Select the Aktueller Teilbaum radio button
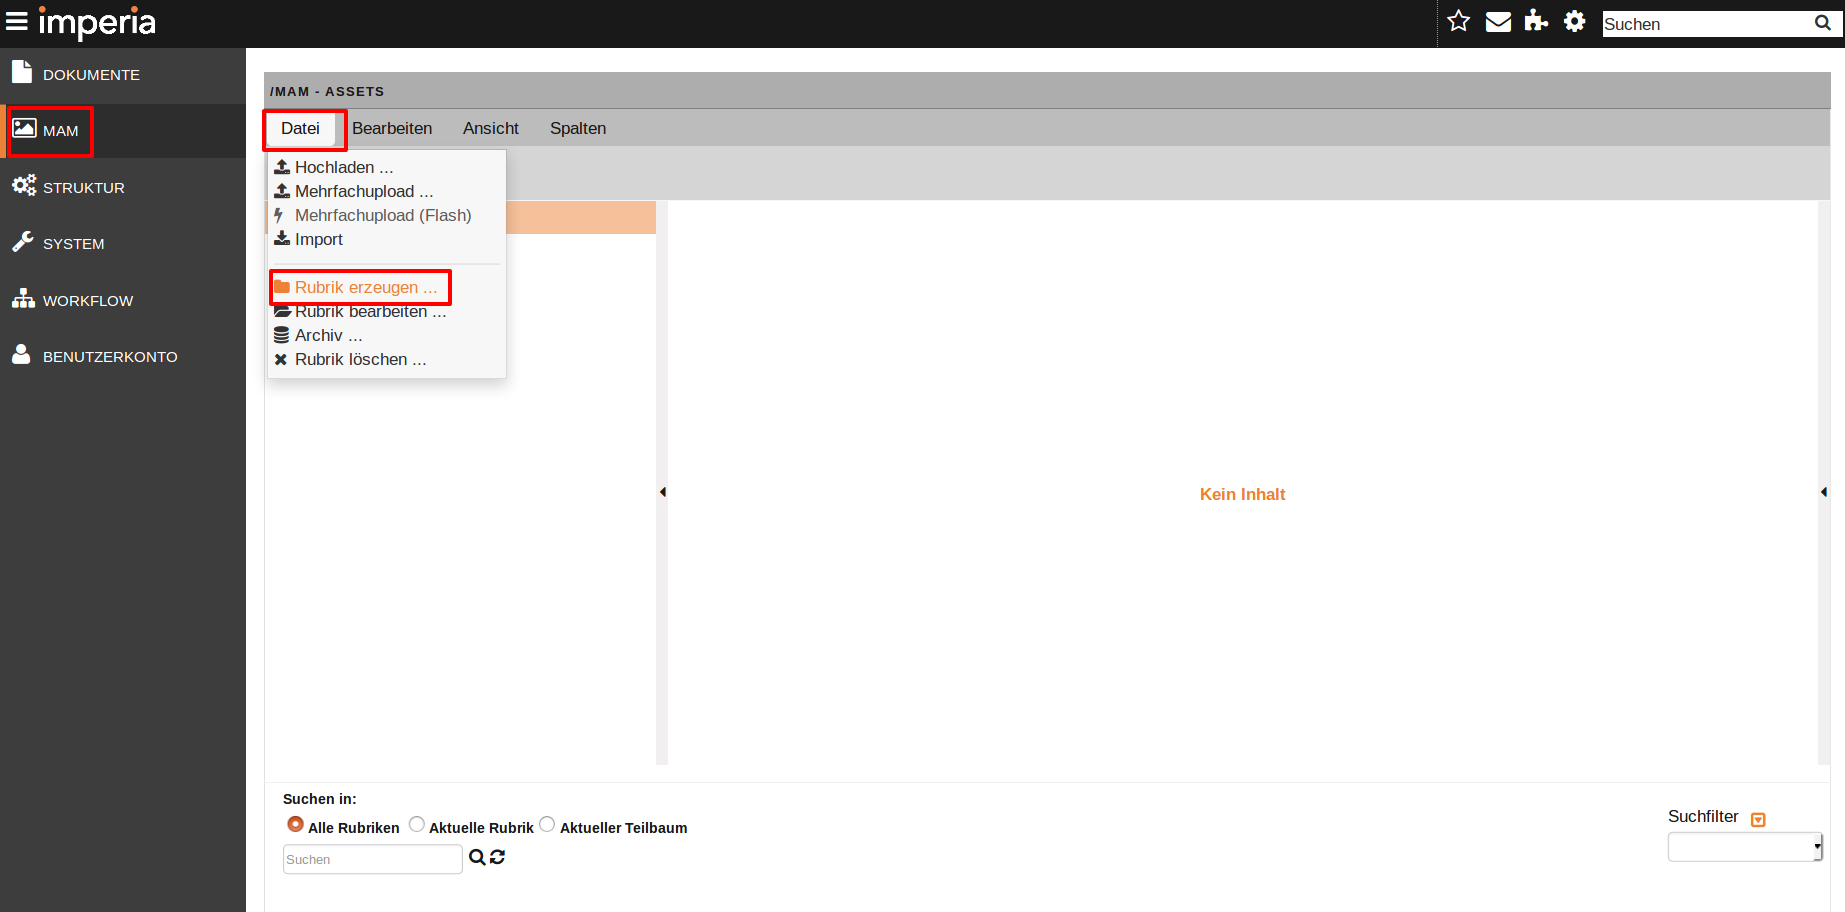 coord(547,824)
